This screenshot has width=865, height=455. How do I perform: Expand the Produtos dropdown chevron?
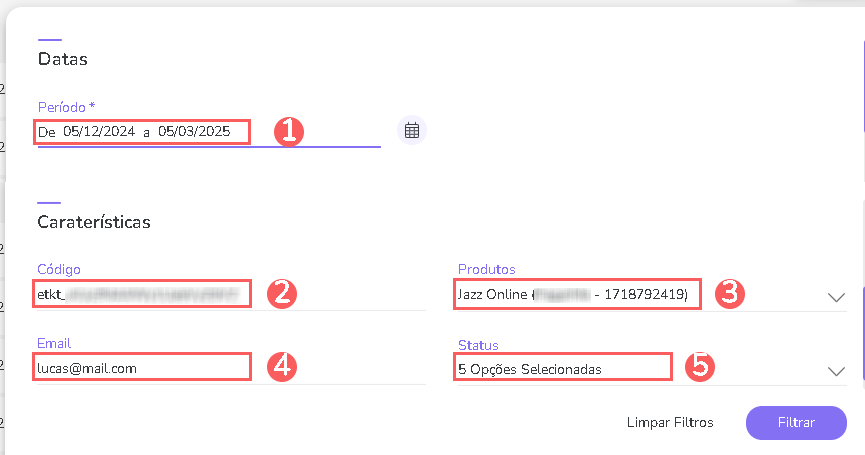[x=837, y=297]
